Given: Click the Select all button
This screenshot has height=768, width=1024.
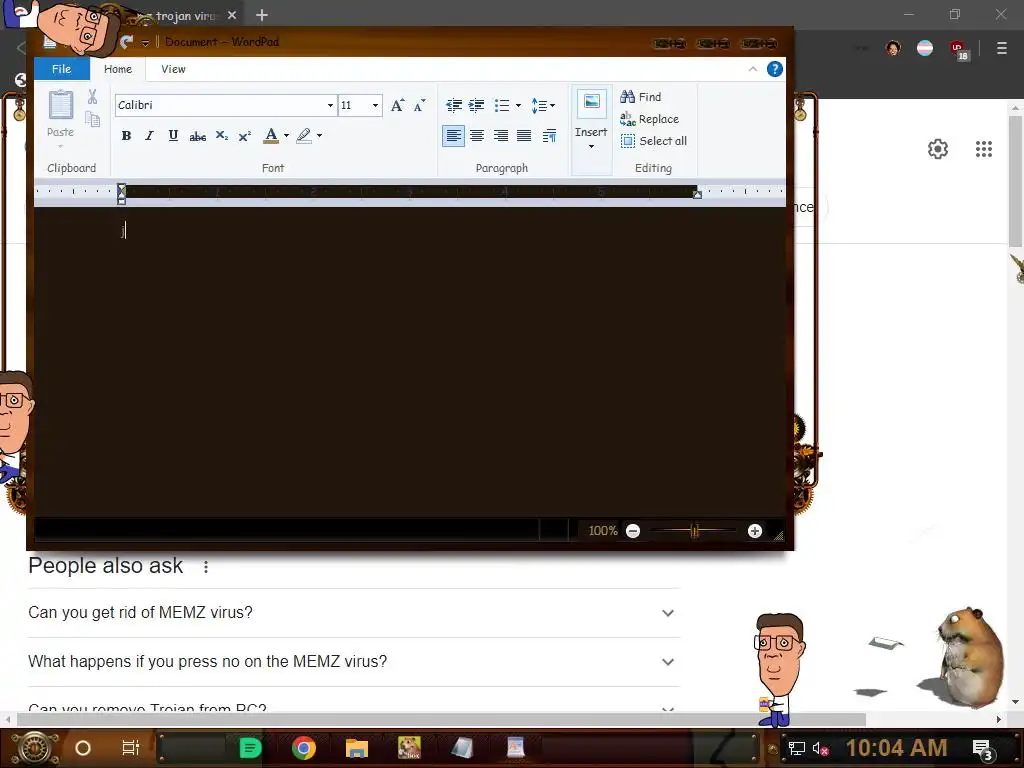Looking at the screenshot, I should tap(654, 141).
